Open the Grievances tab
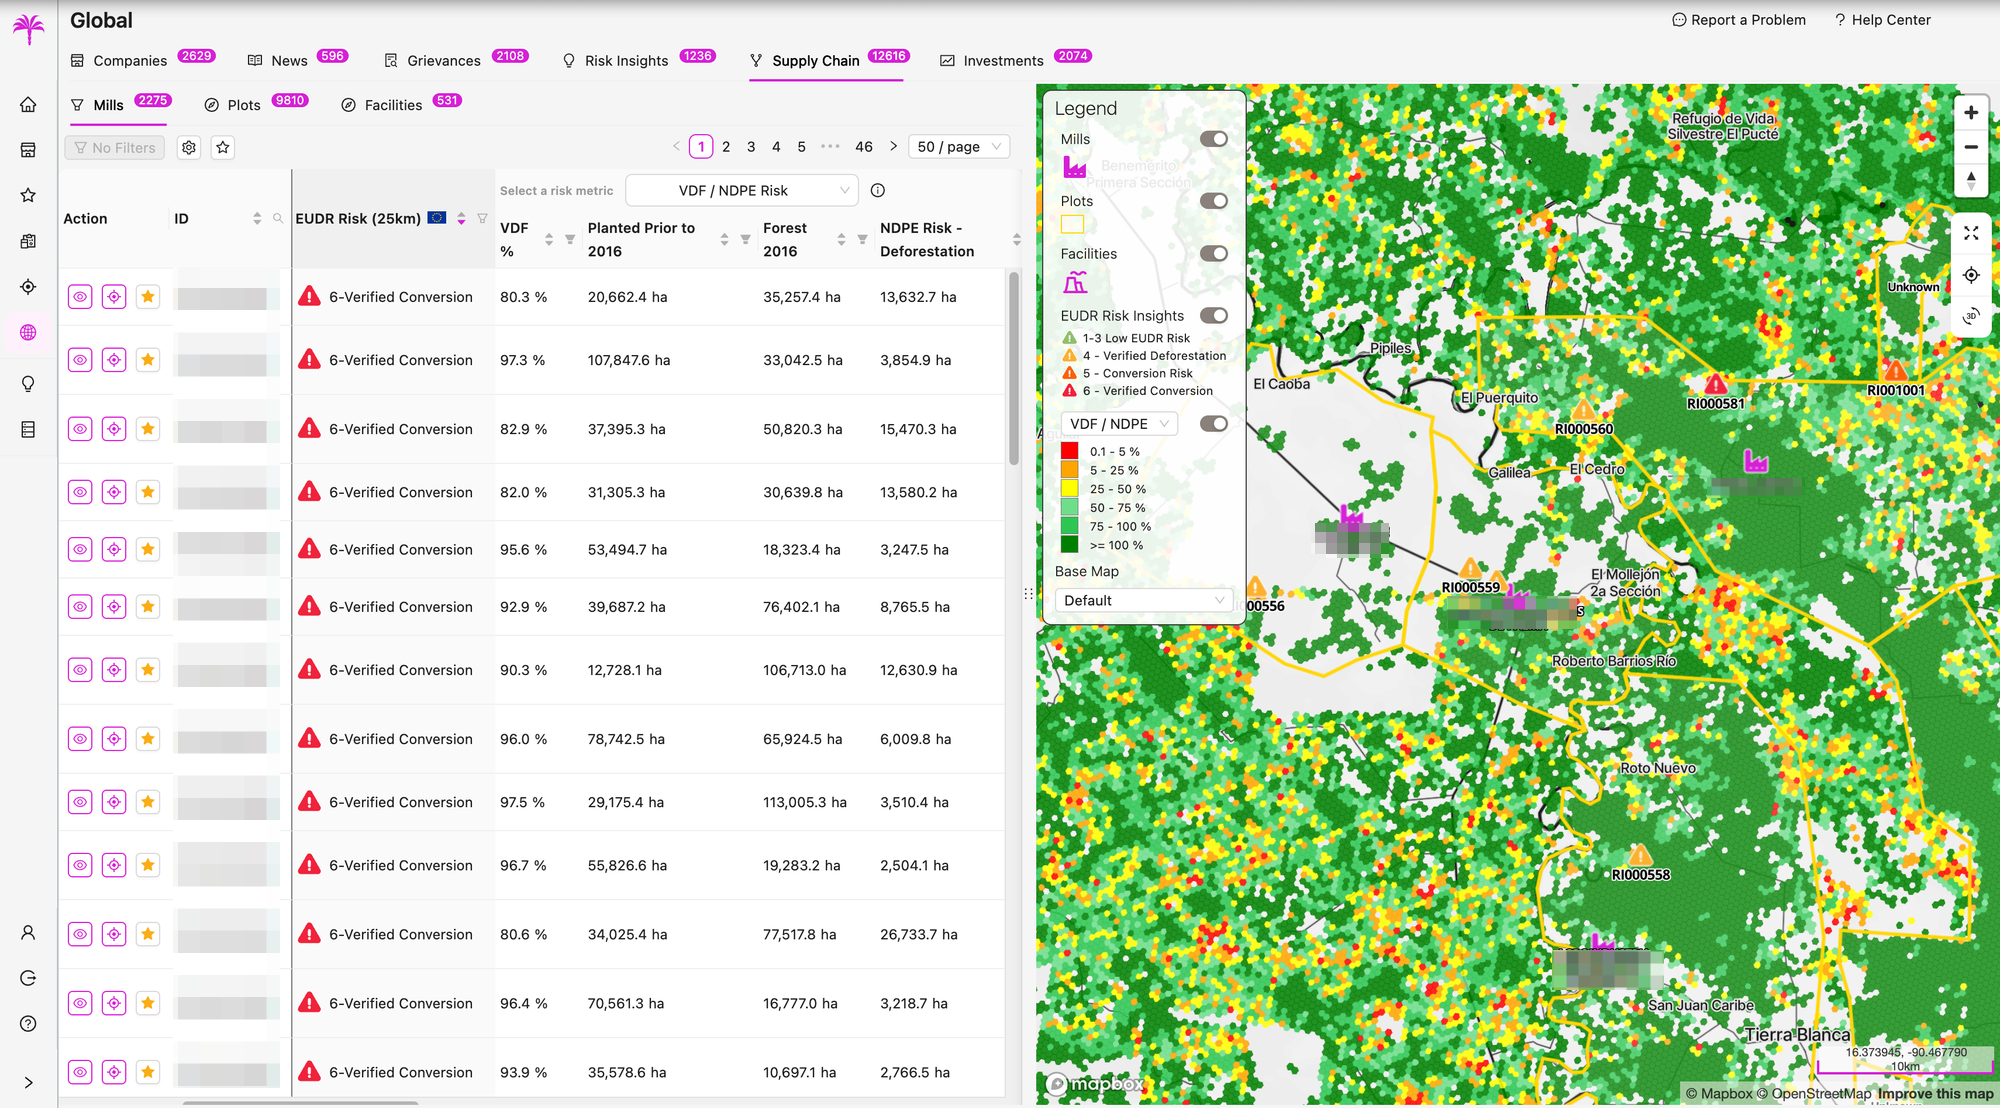 [444, 61]
